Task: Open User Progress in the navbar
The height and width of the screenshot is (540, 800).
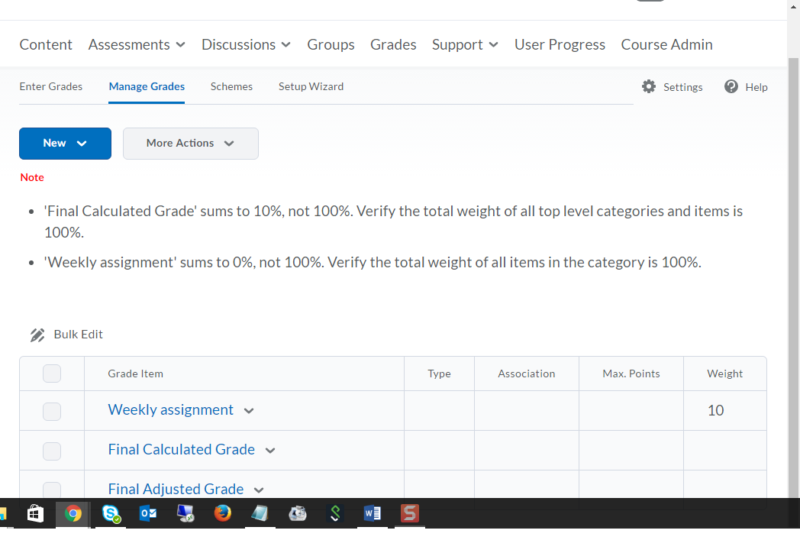Action: [x=559, y=44]
